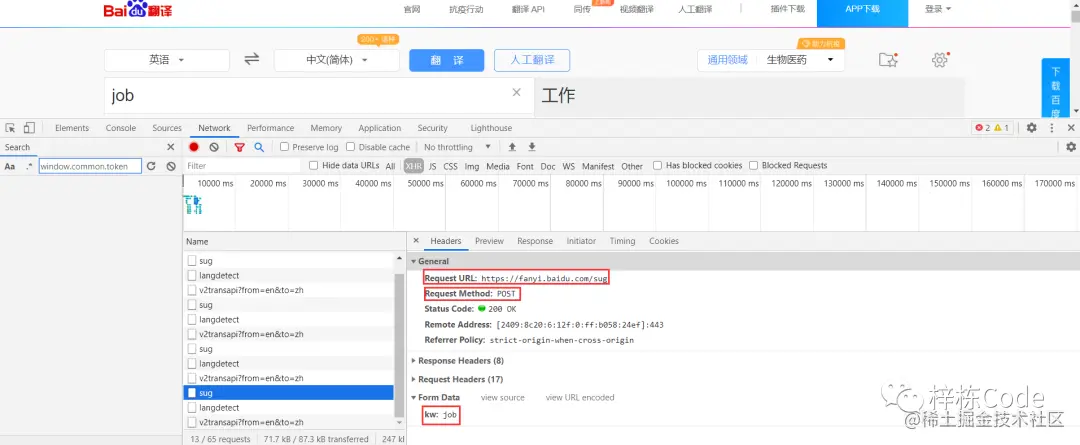Enable Disable cache checkbox
Screen dimensions: 1080x445
click(351, 147)
